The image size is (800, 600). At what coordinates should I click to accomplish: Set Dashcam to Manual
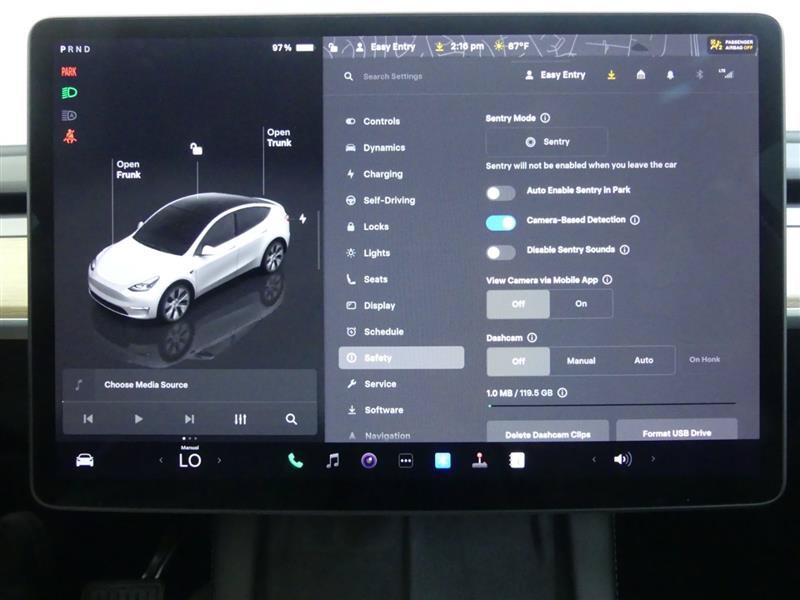click(581, 361)
